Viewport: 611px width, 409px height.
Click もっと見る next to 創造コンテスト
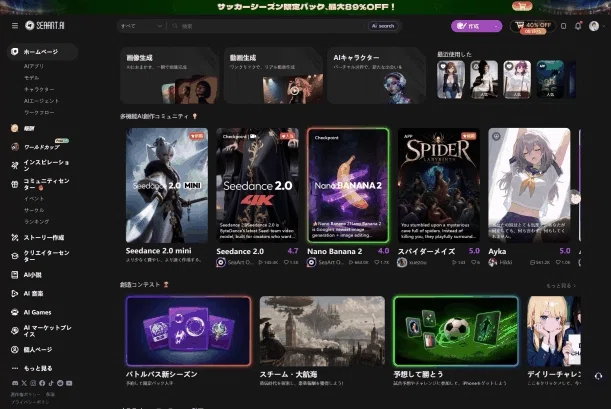[561, 286]
